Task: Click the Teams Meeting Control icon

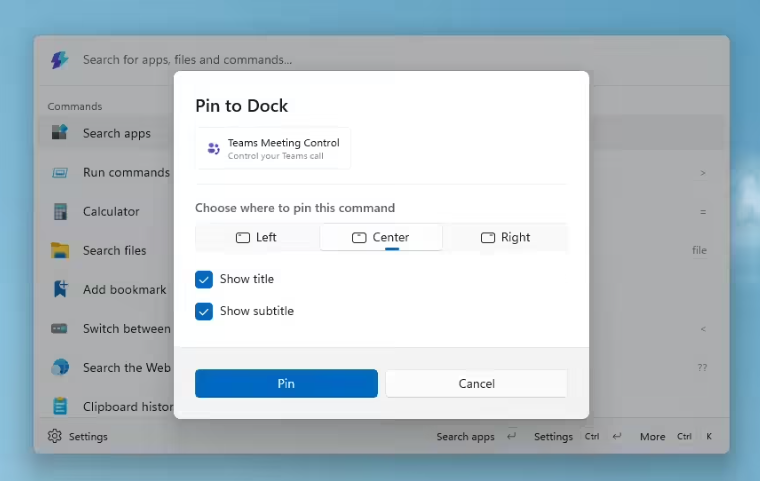Action: tap(213, 149)
